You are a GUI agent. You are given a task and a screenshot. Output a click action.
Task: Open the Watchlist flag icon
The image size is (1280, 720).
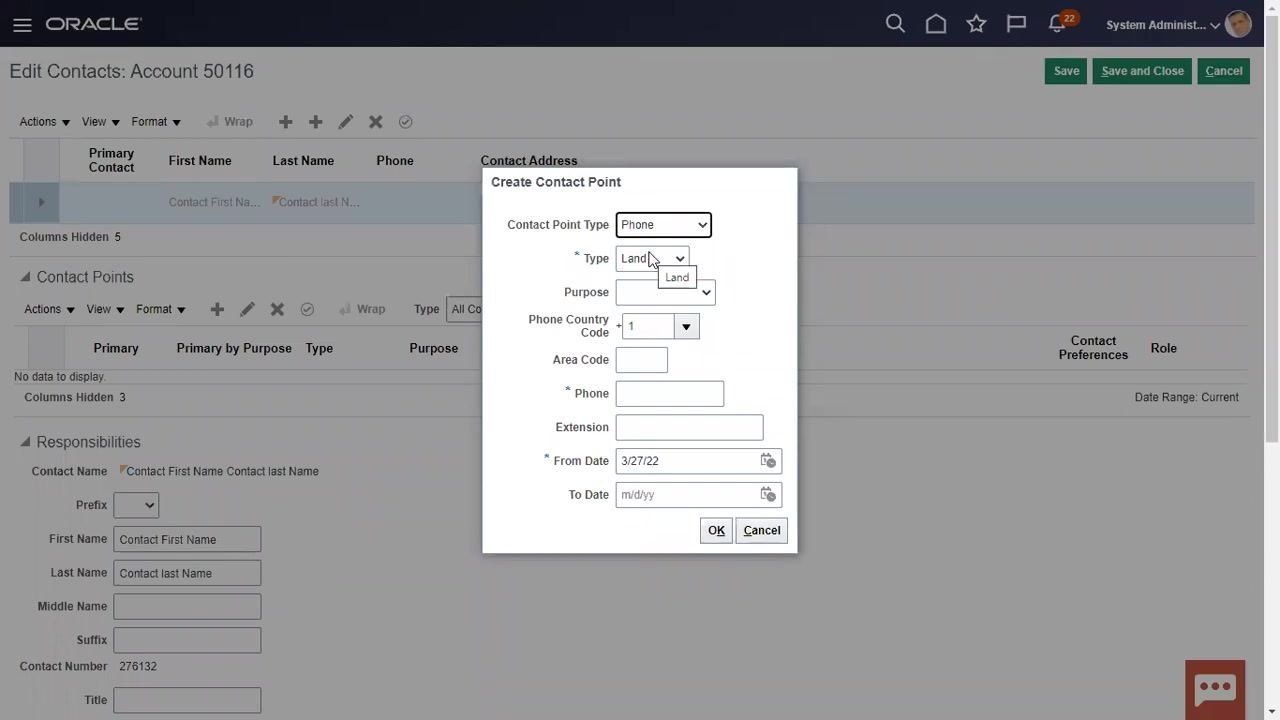coord(1017,24)
